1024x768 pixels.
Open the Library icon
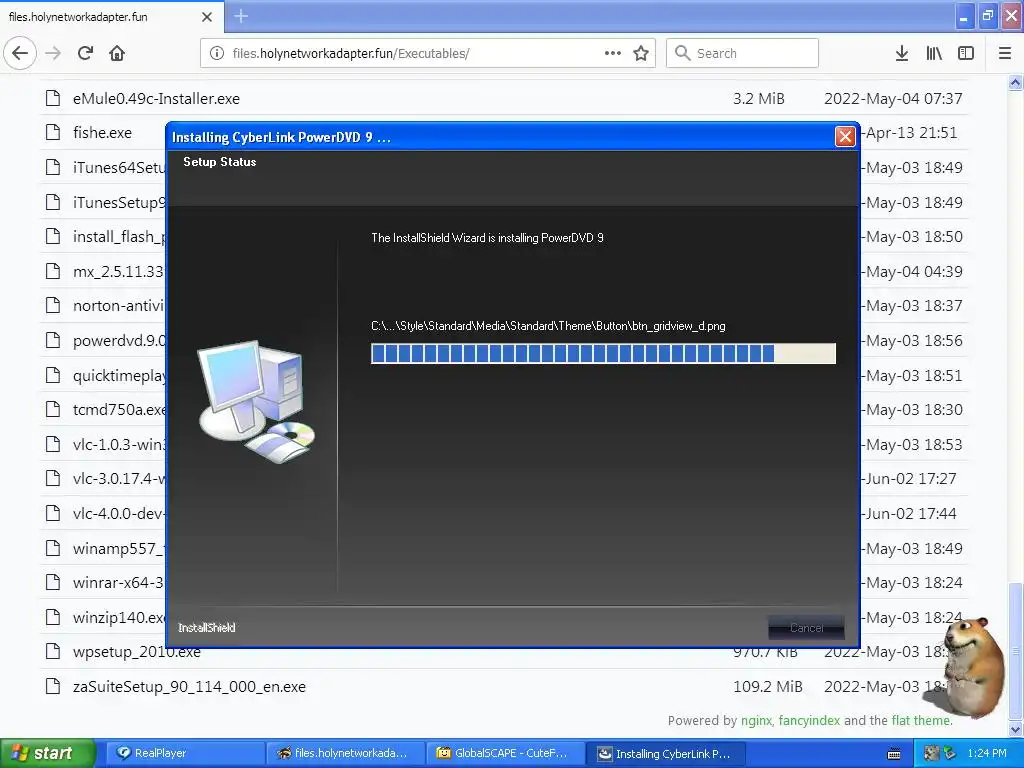click(x=934, y=53)
